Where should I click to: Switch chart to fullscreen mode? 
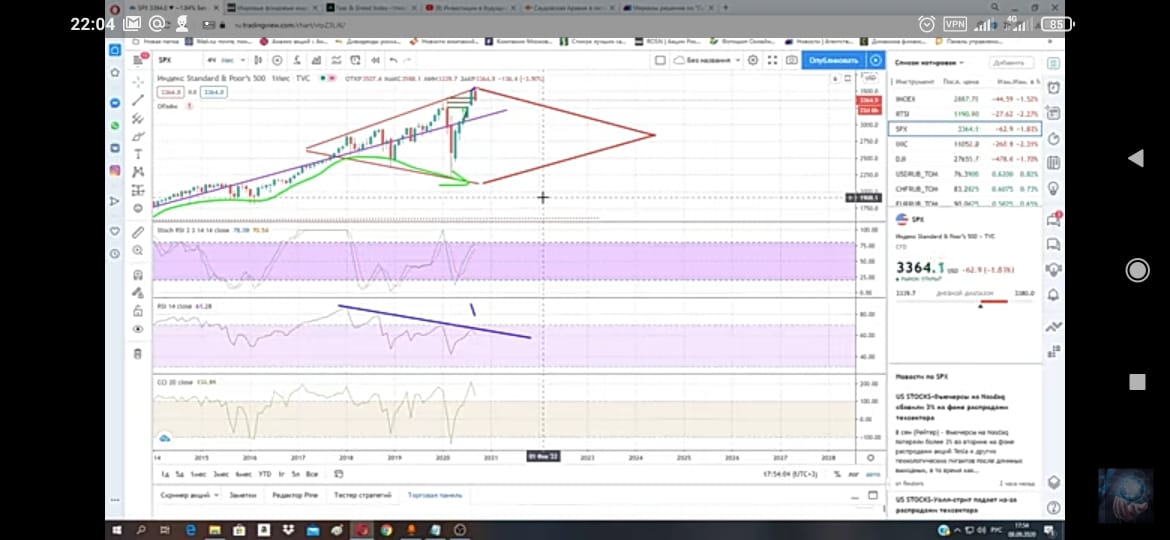pos(772,60)
